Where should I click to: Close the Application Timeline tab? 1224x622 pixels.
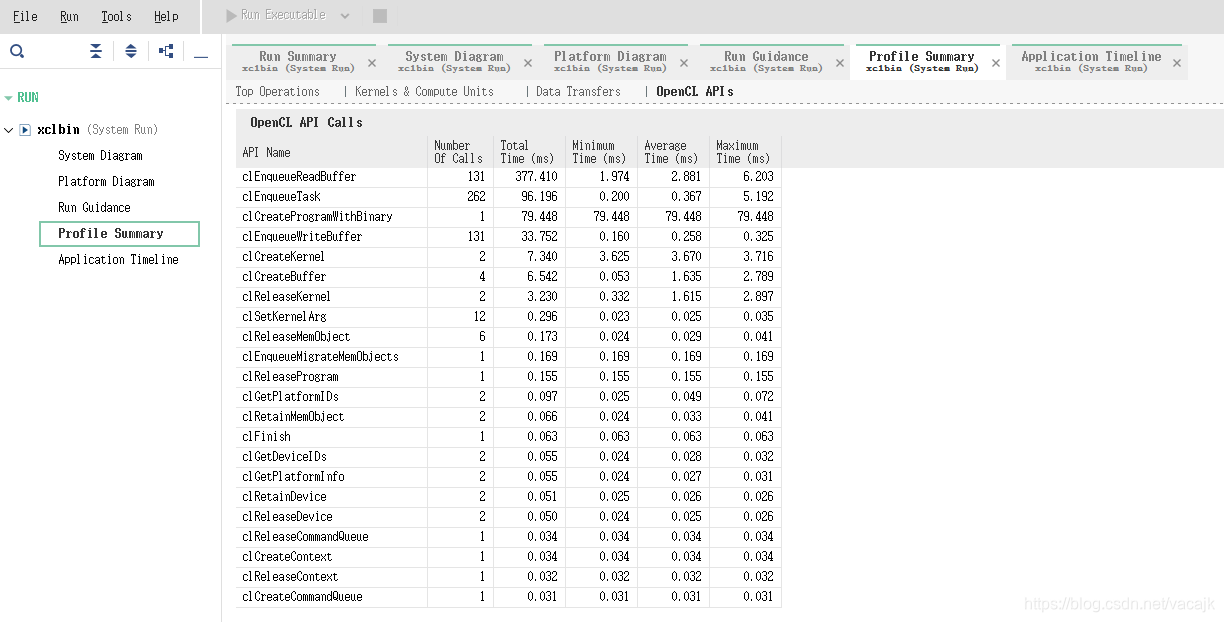point(1177,63)
